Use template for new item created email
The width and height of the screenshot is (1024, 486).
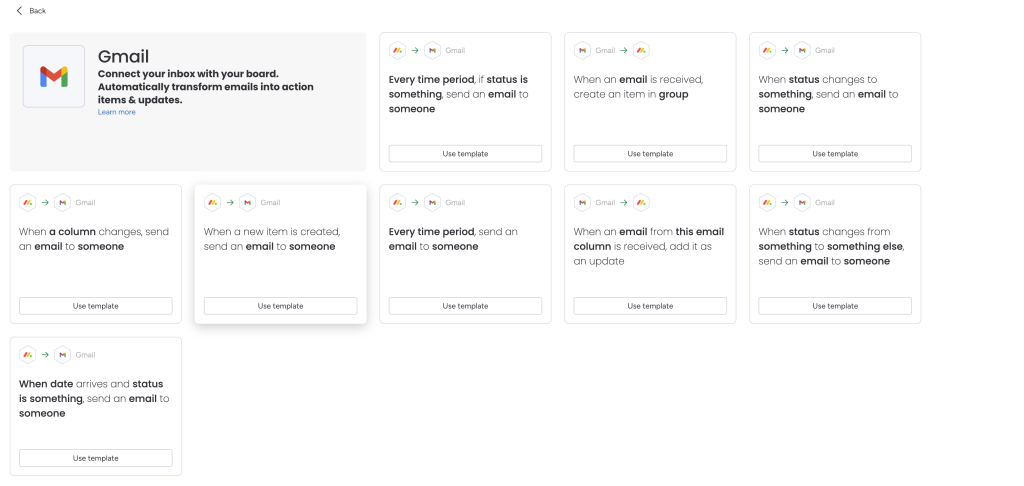click(280, 306)
